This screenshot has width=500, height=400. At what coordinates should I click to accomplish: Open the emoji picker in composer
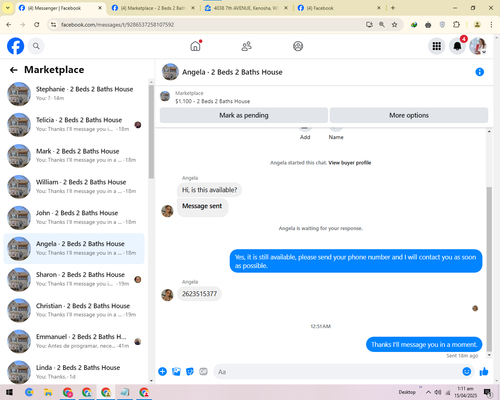click(x=467, y=371)
